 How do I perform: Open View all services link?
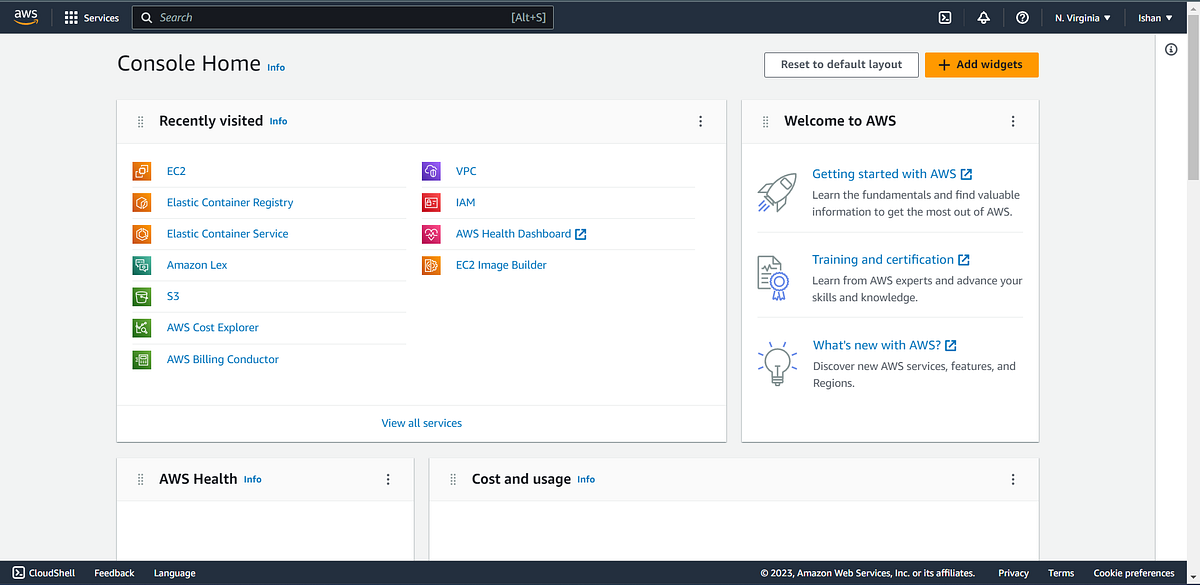click(x=421, y=422)
